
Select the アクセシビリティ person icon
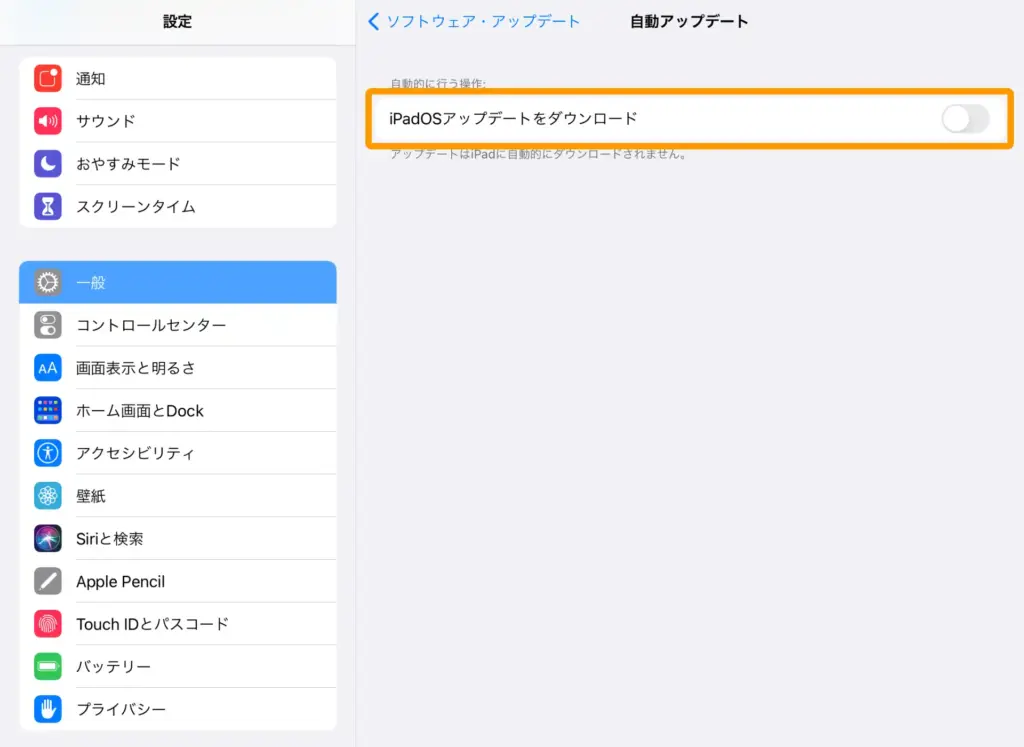click(47, 452)
